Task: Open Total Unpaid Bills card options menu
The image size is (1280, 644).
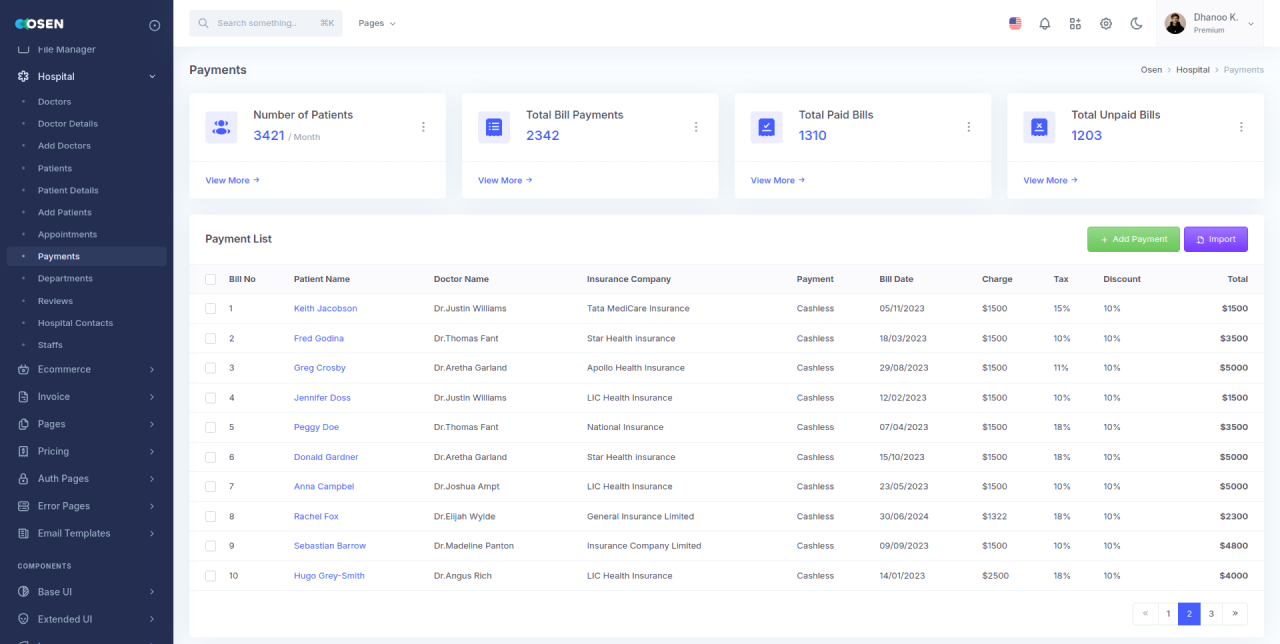Action: (x=1241, y=127)
